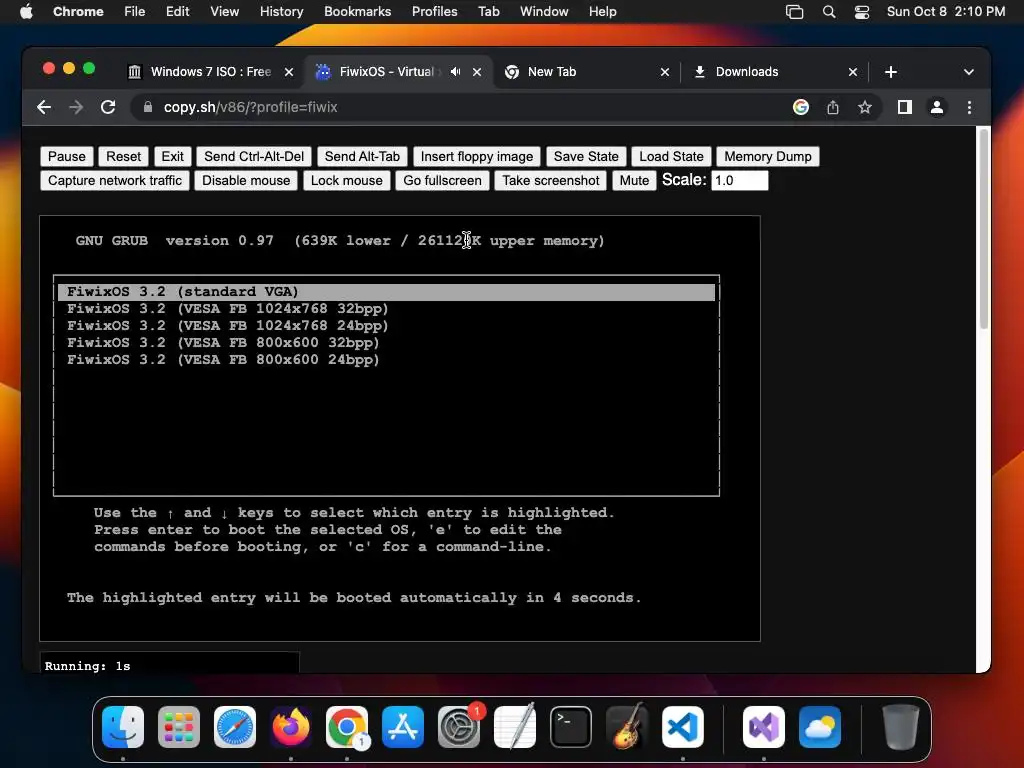Image resolution: width=1024 pixels, height=768 pixels.
Task: Click the page vertical scrollbar
Action: click(984, 229)
